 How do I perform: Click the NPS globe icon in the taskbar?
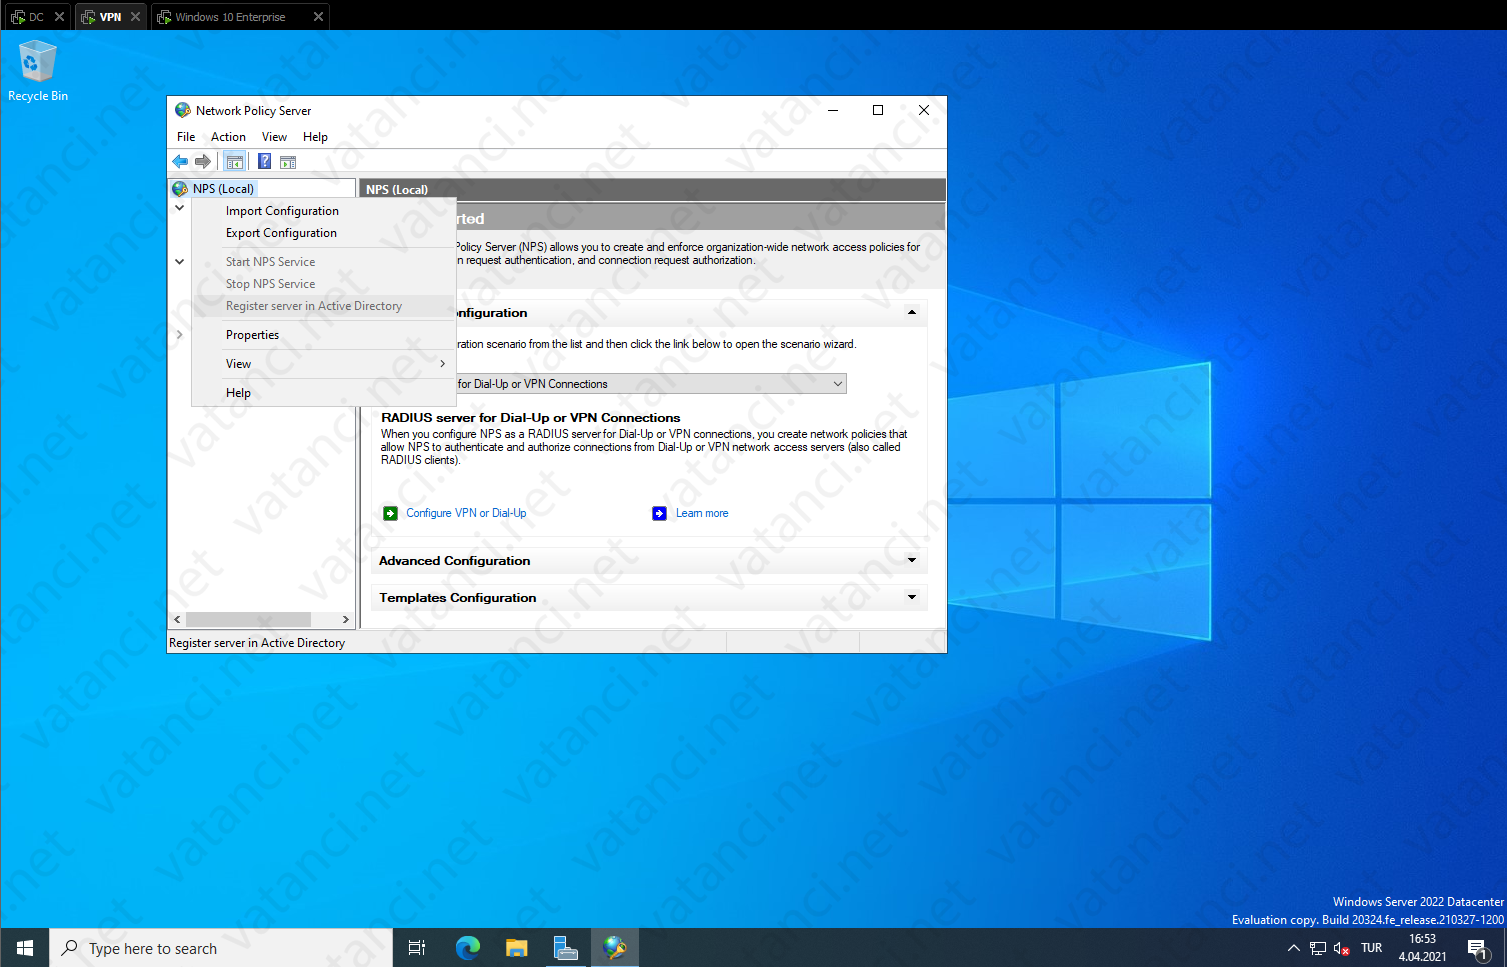point(614,947)
